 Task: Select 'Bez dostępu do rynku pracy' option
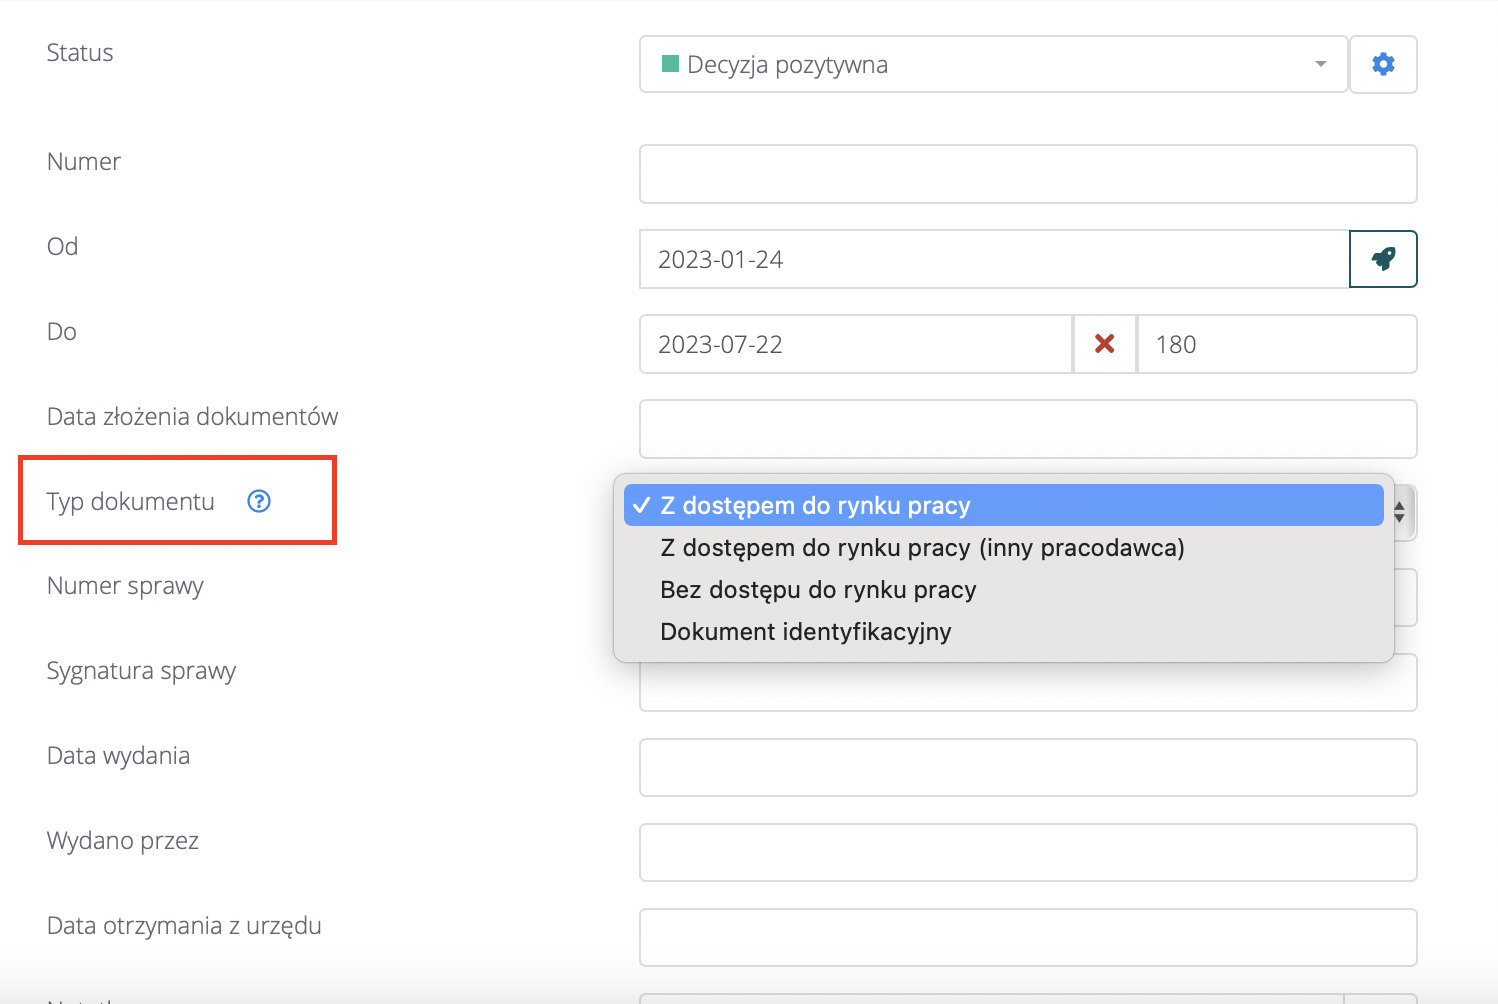tap(817, 590)
